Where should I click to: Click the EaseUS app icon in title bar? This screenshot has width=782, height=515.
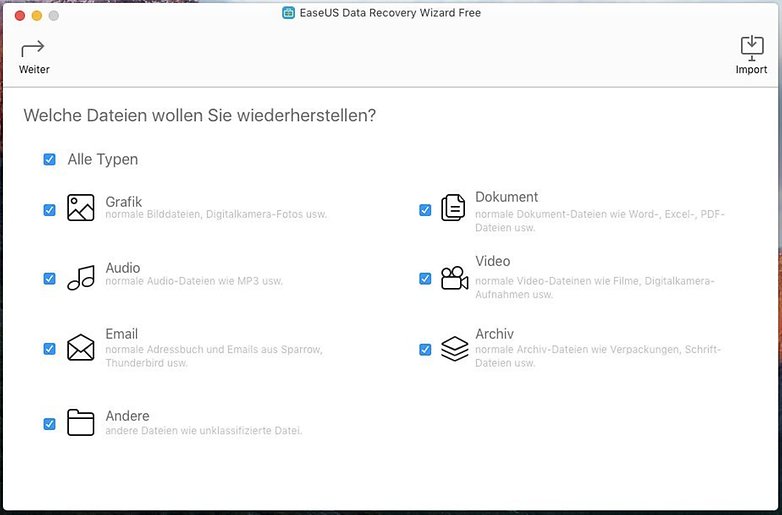pyautogui.click(x=288, y=13)
